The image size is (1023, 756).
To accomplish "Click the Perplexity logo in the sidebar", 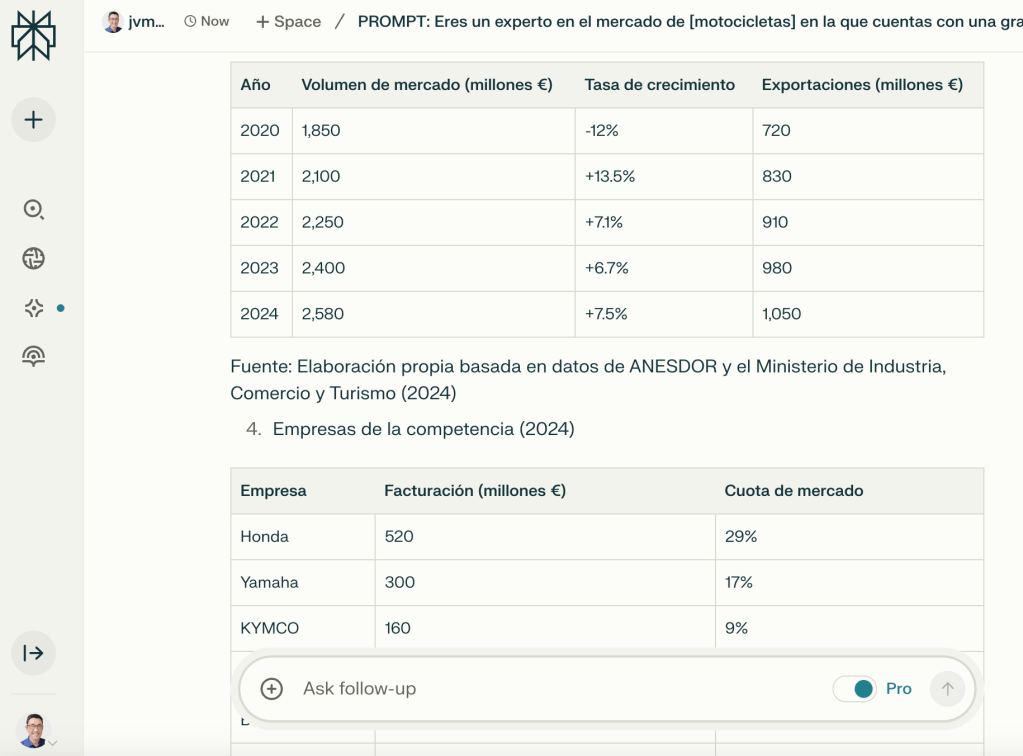I will [33, 37].
